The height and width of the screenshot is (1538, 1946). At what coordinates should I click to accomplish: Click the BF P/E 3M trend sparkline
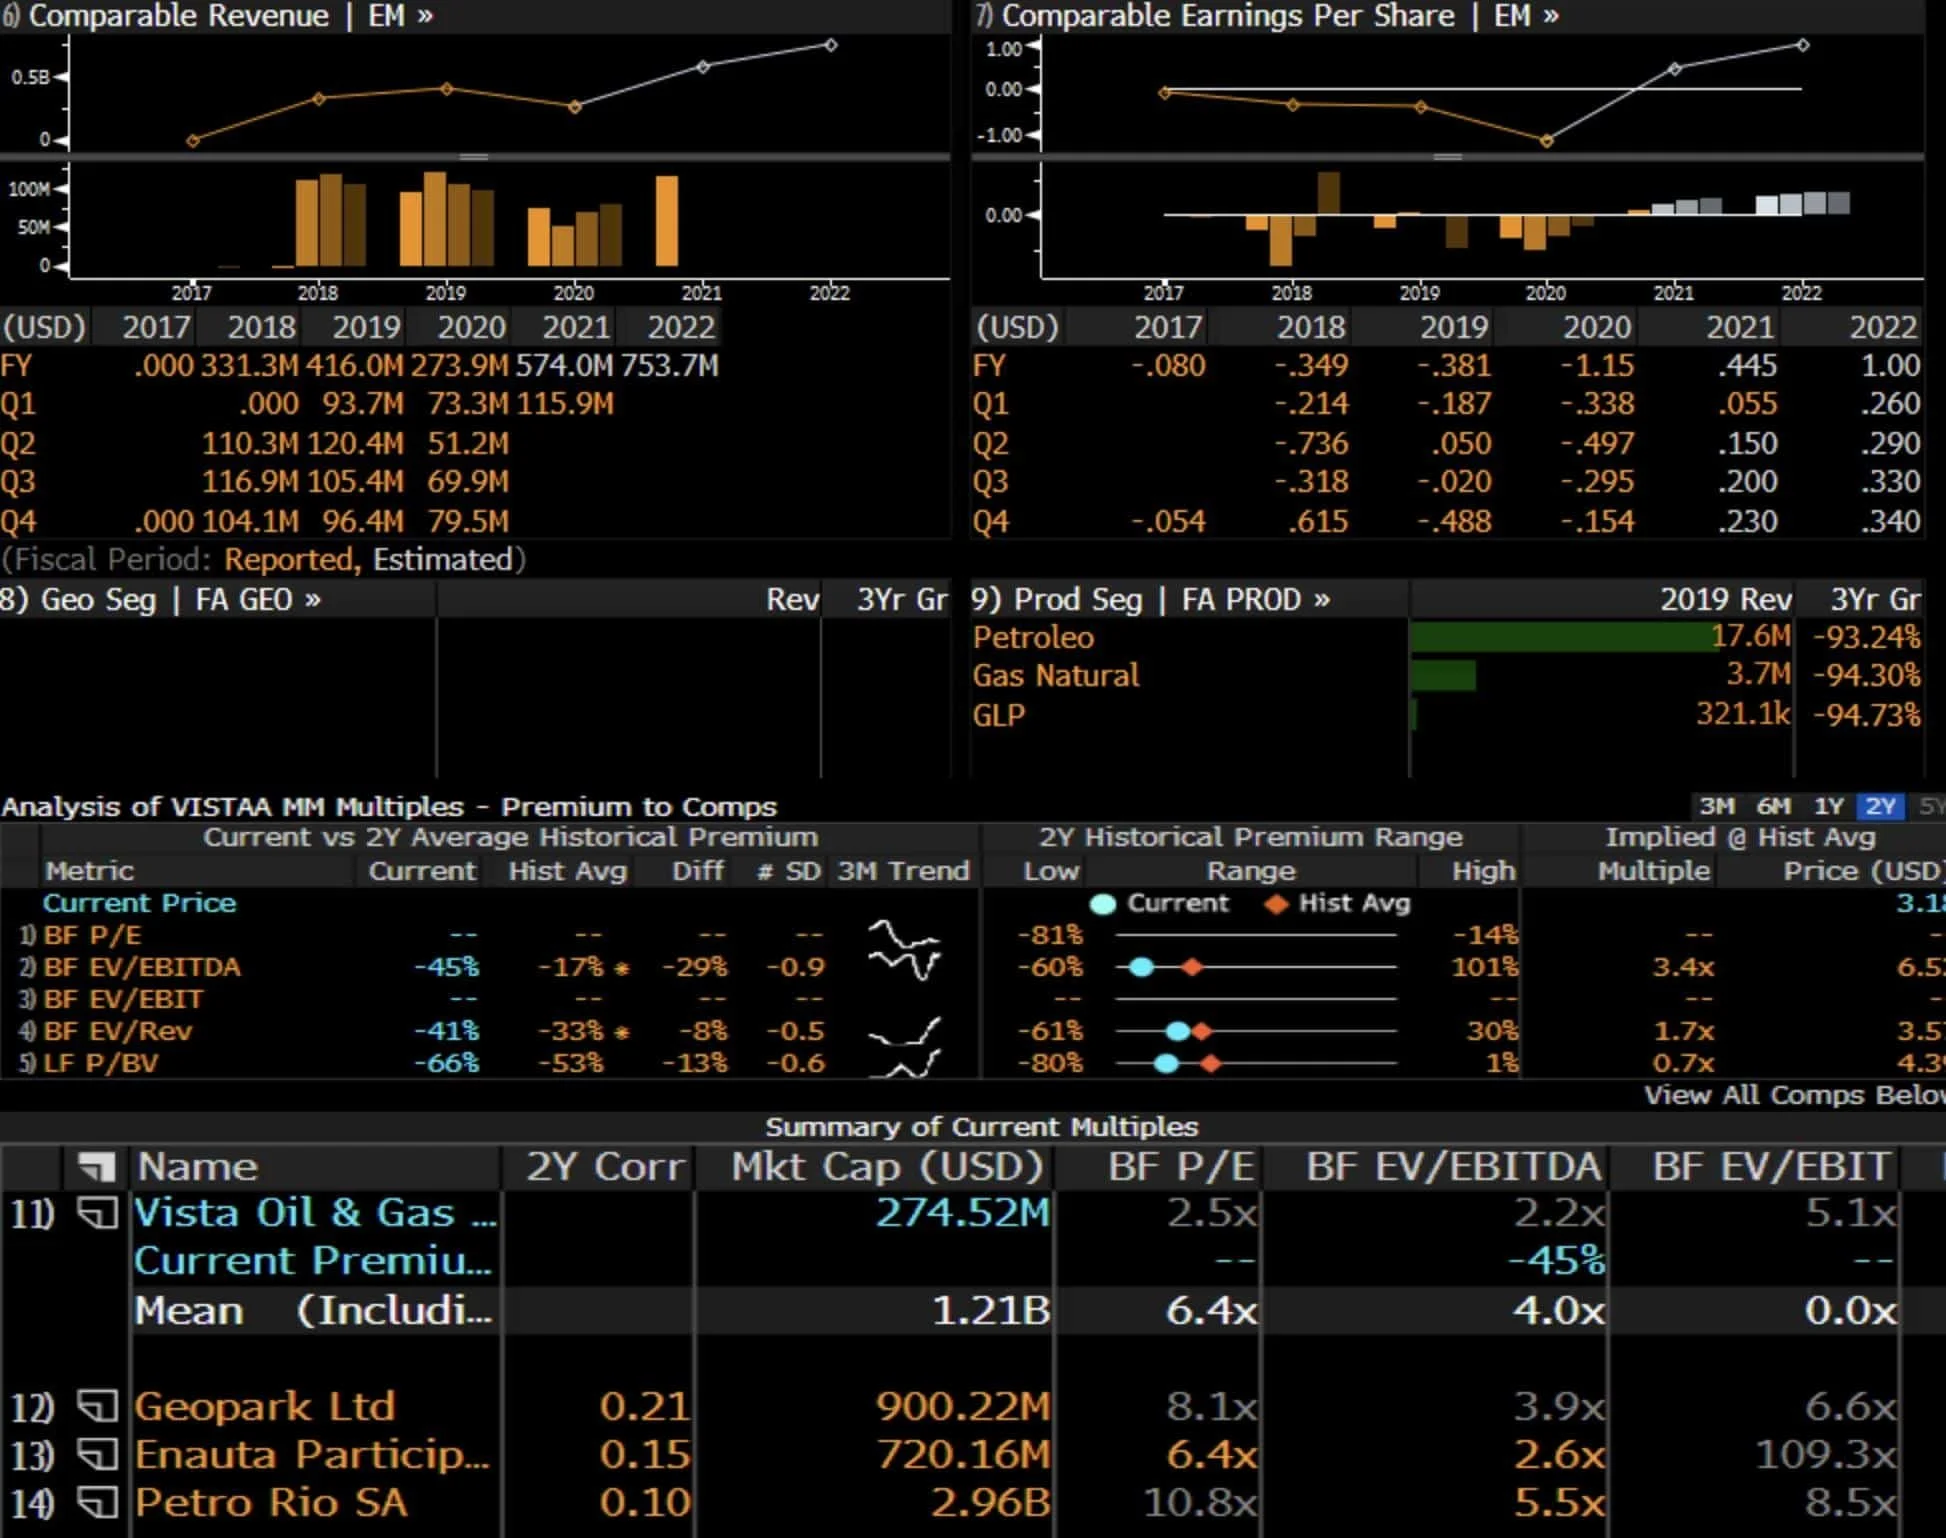[x=903, y=935]
